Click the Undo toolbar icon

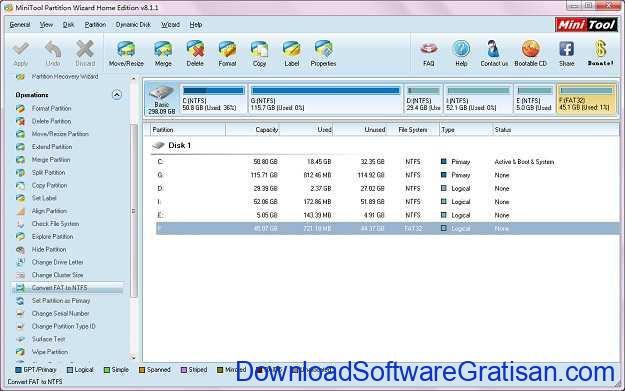pyautogui.click(x=53, y=54)
